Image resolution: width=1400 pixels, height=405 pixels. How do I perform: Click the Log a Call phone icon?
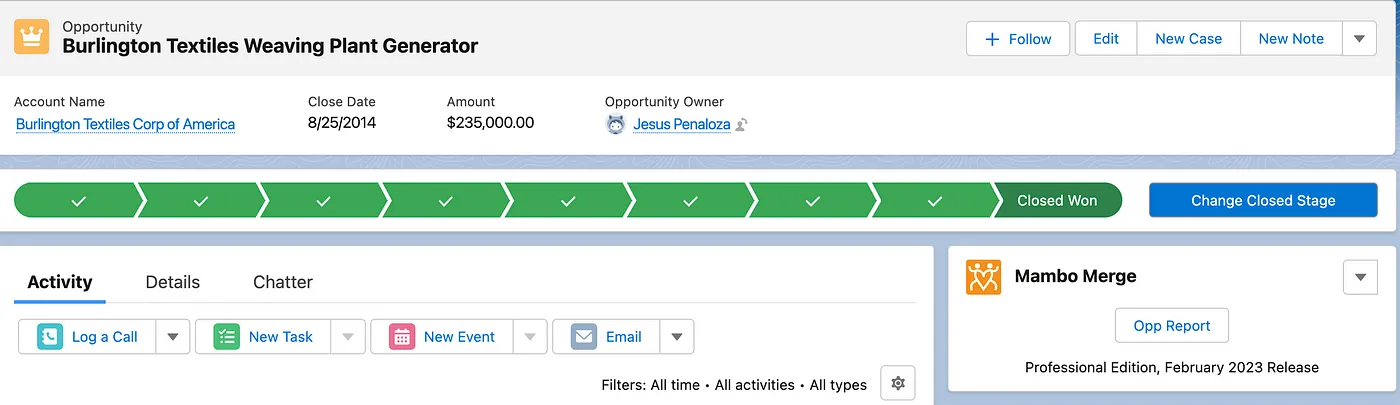pos(50,337)
